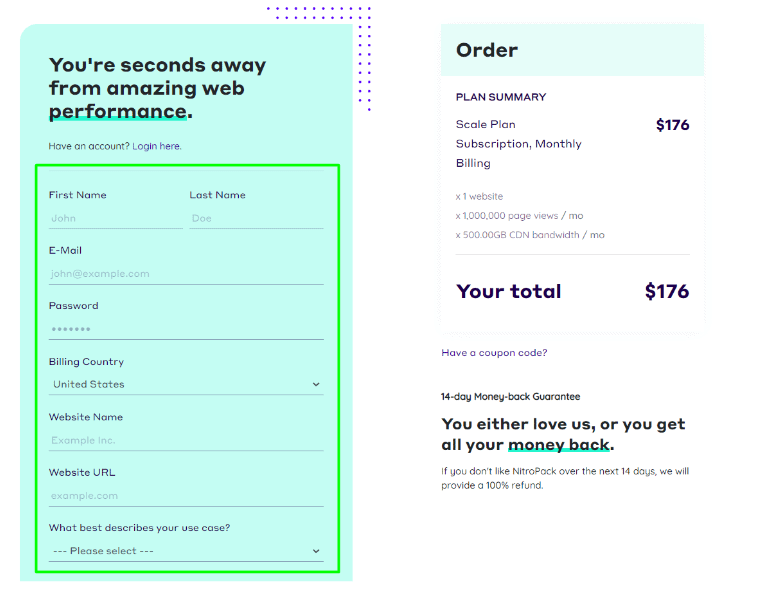Click the Billing Country chevron arrow

pos(316,384)
